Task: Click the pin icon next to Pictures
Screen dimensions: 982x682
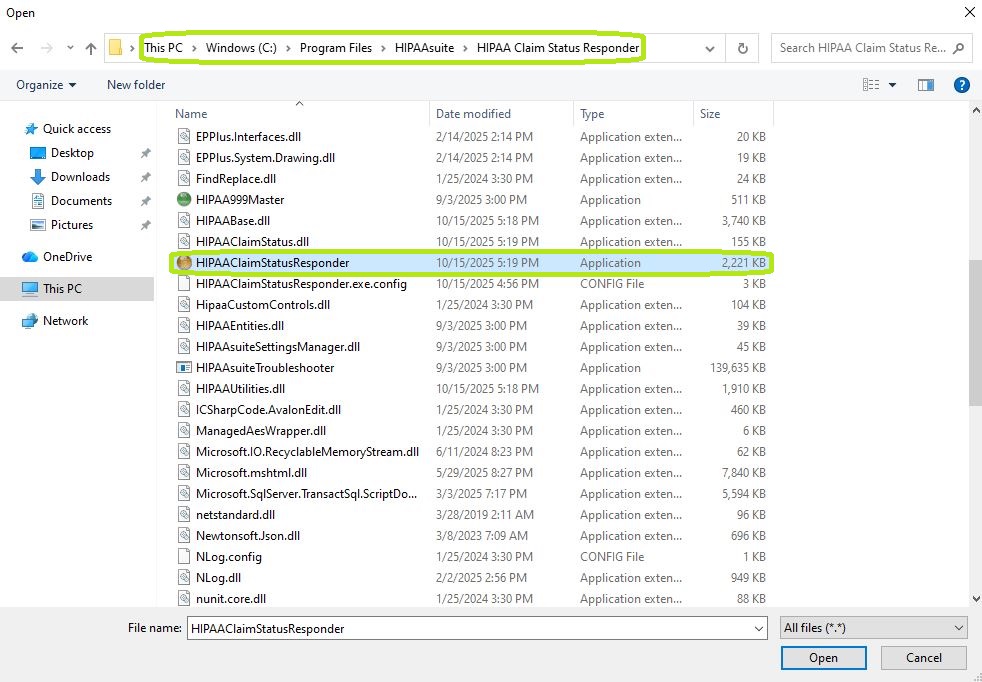Action: [145, 225]
